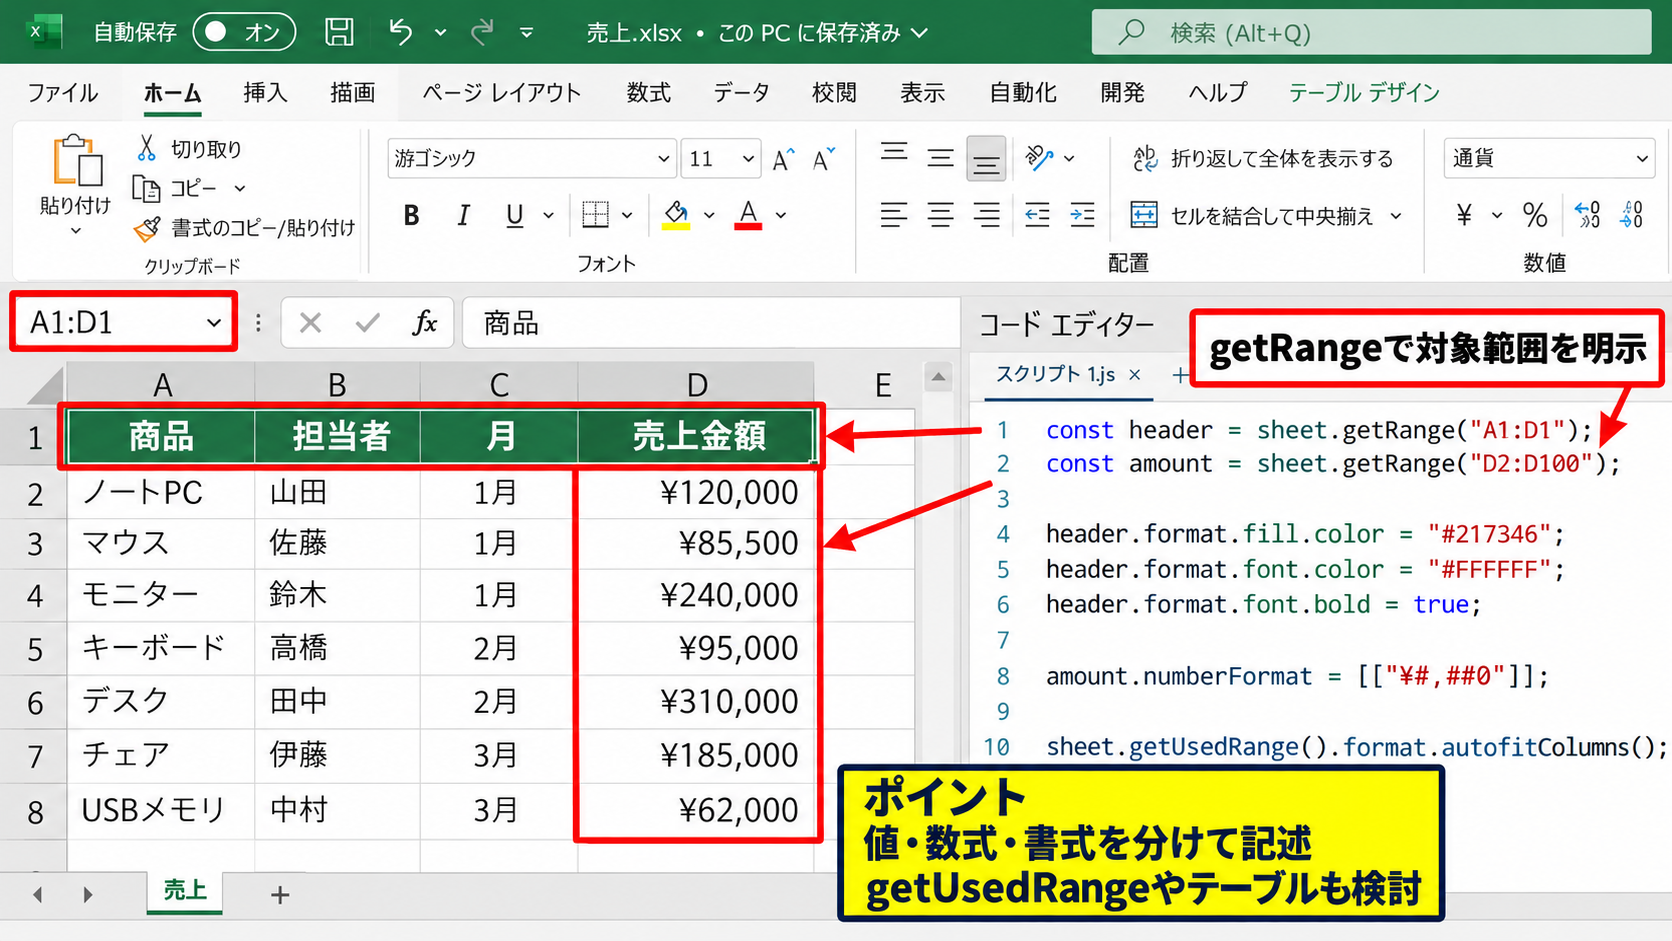
Task: Click the search box (Alt+Q)
Action: coord(1371,32)
